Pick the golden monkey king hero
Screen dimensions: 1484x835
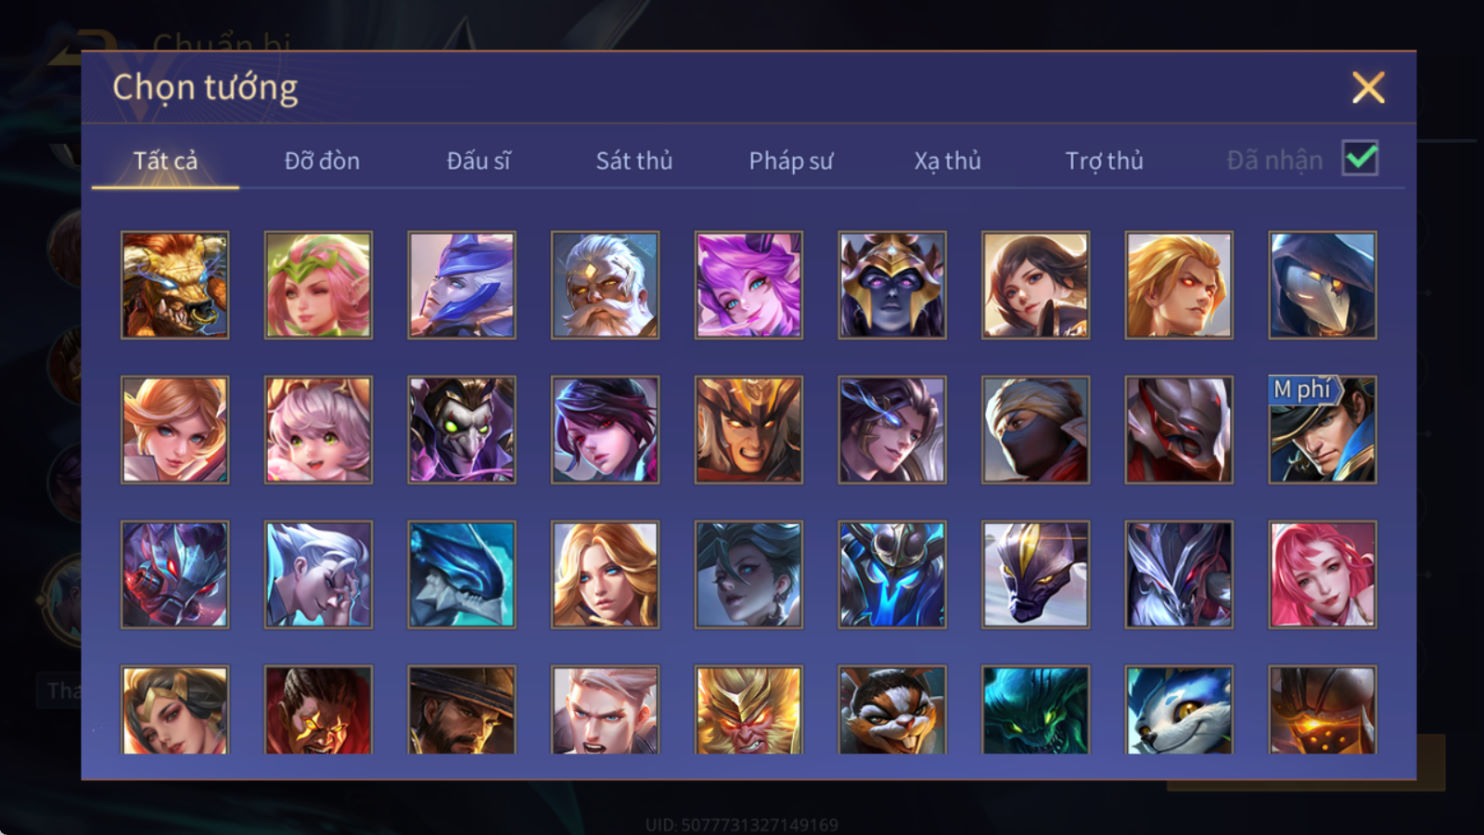click(x=748, y=710)
